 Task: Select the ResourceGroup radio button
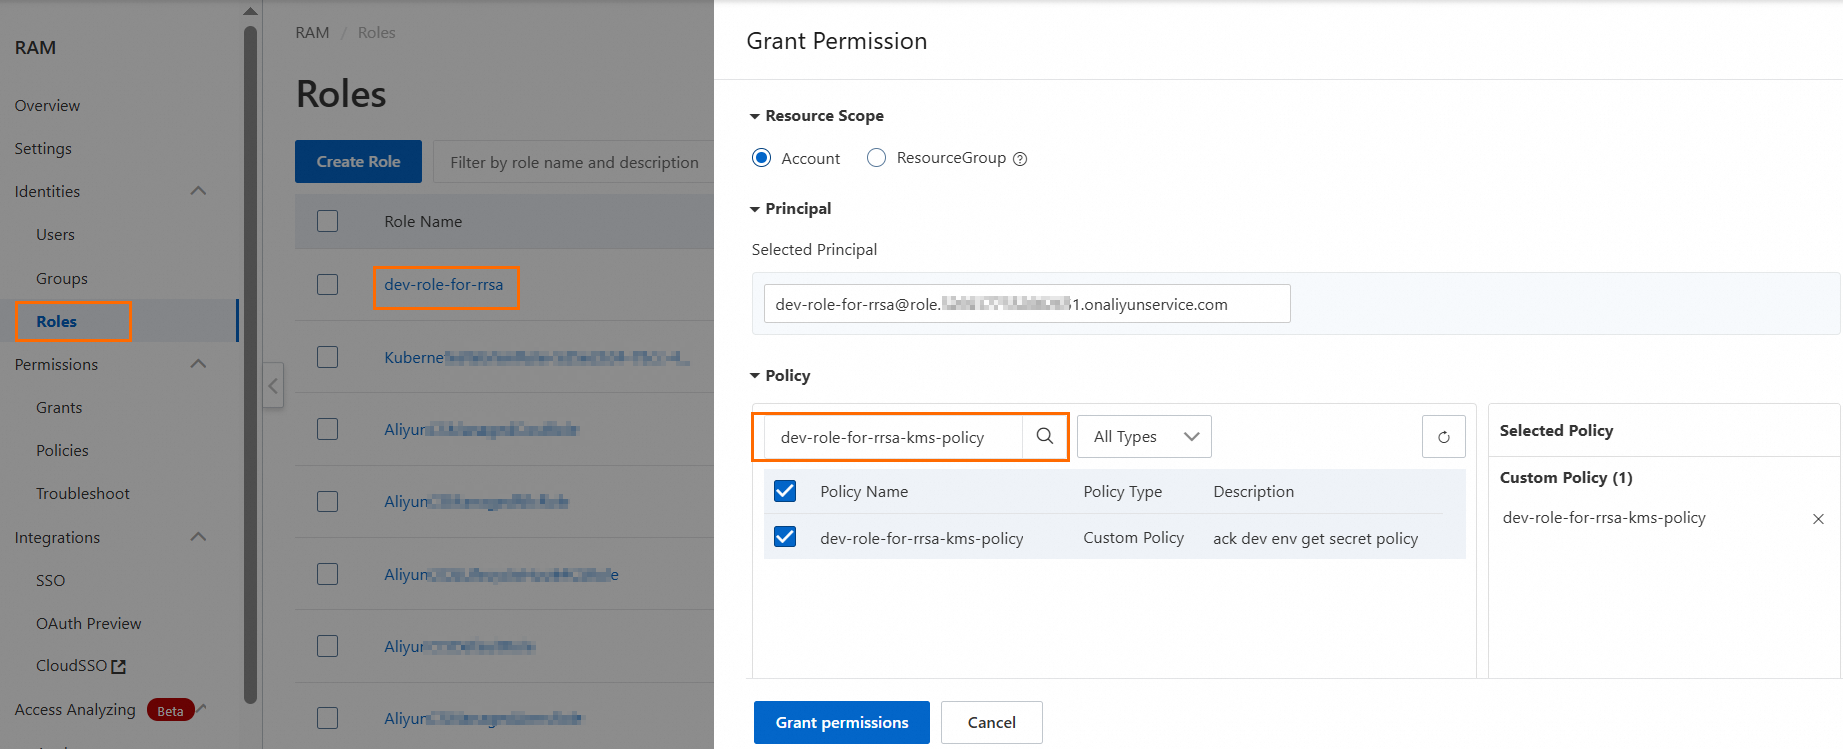[x=876, y=158]
